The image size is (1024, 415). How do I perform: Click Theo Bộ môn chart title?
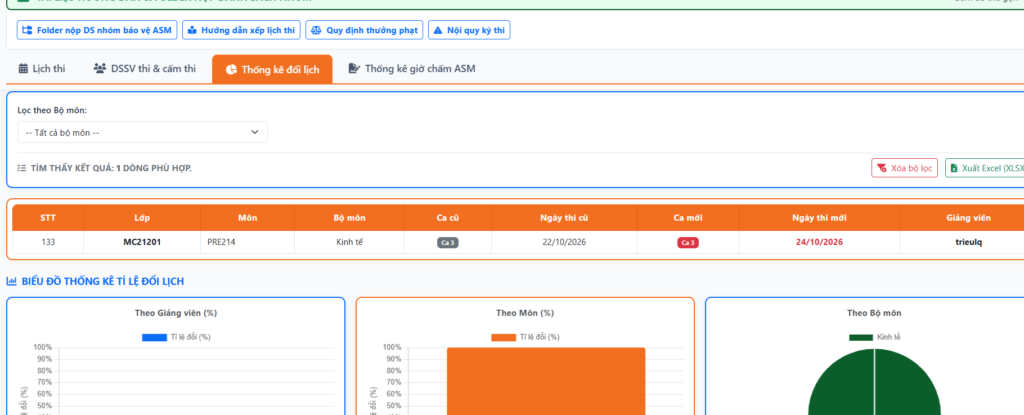pos(874,313)
